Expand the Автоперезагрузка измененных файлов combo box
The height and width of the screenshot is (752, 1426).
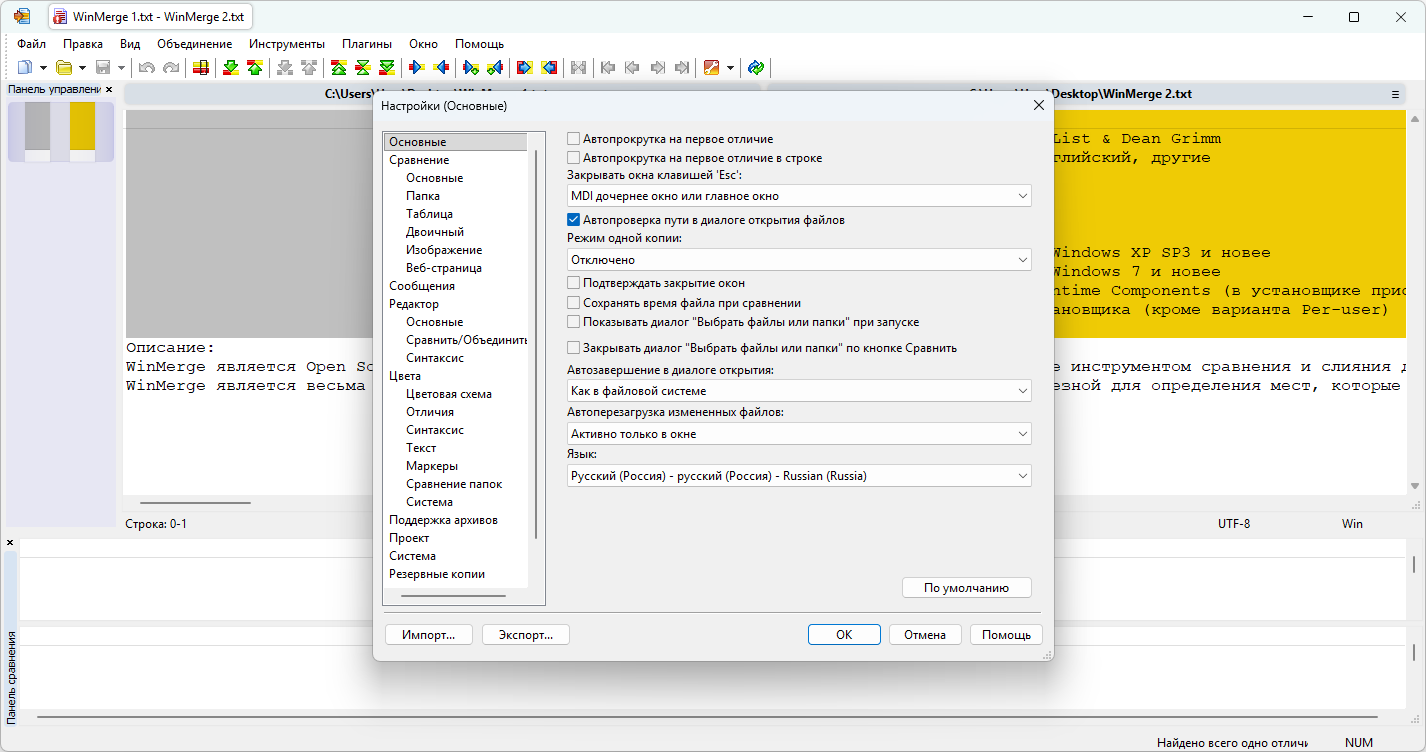point(799,434)
